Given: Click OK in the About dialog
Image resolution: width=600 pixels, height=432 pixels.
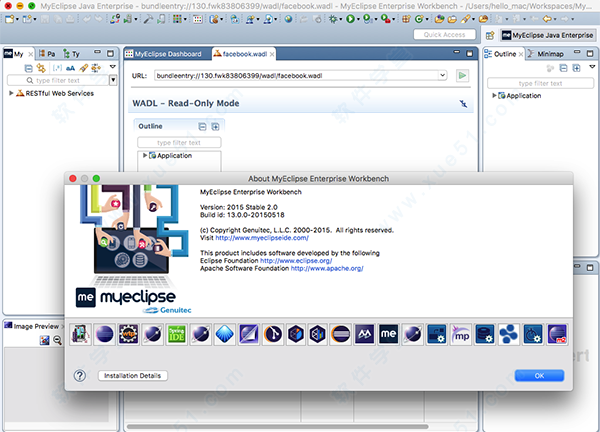Looking at the screenshot, I should pos(539,376).
